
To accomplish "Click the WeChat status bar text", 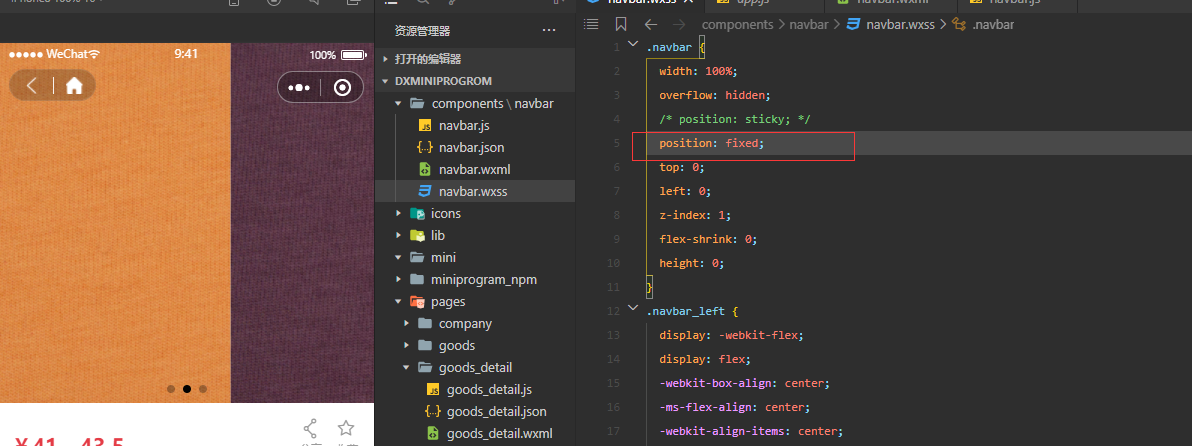I will [x=68, y=55].
